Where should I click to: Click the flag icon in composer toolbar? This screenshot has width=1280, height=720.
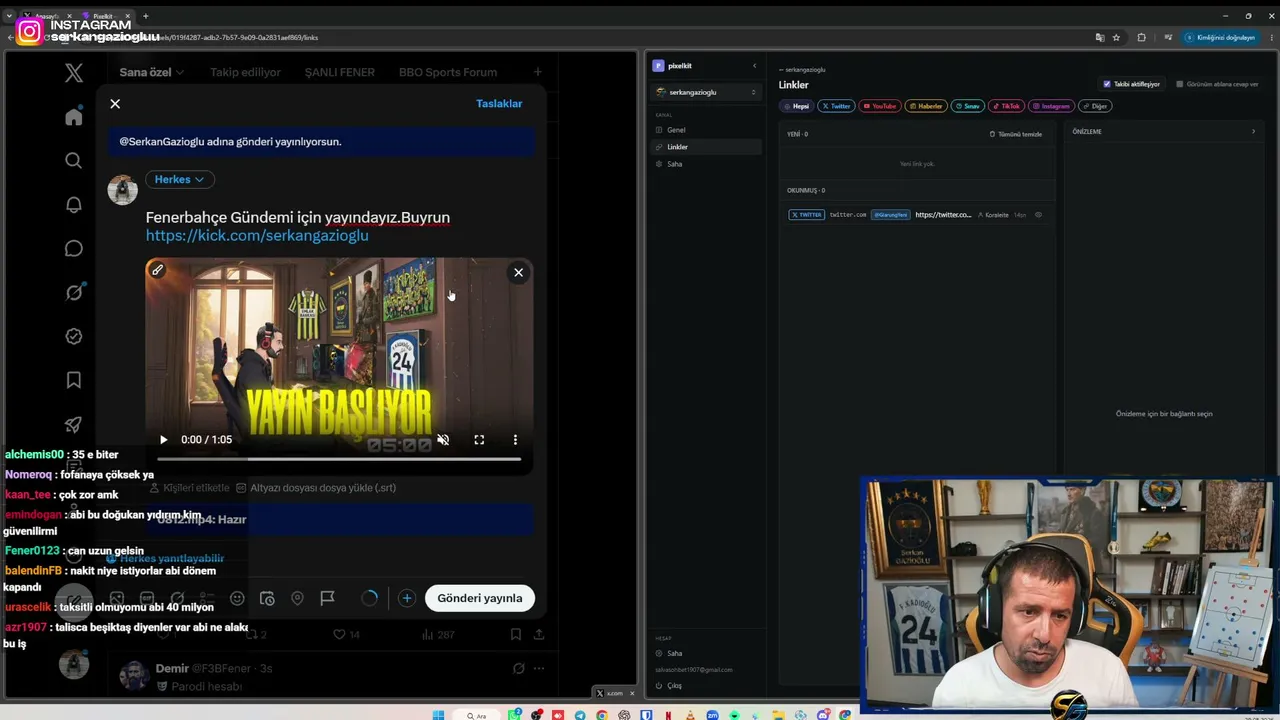coord(327,598)
